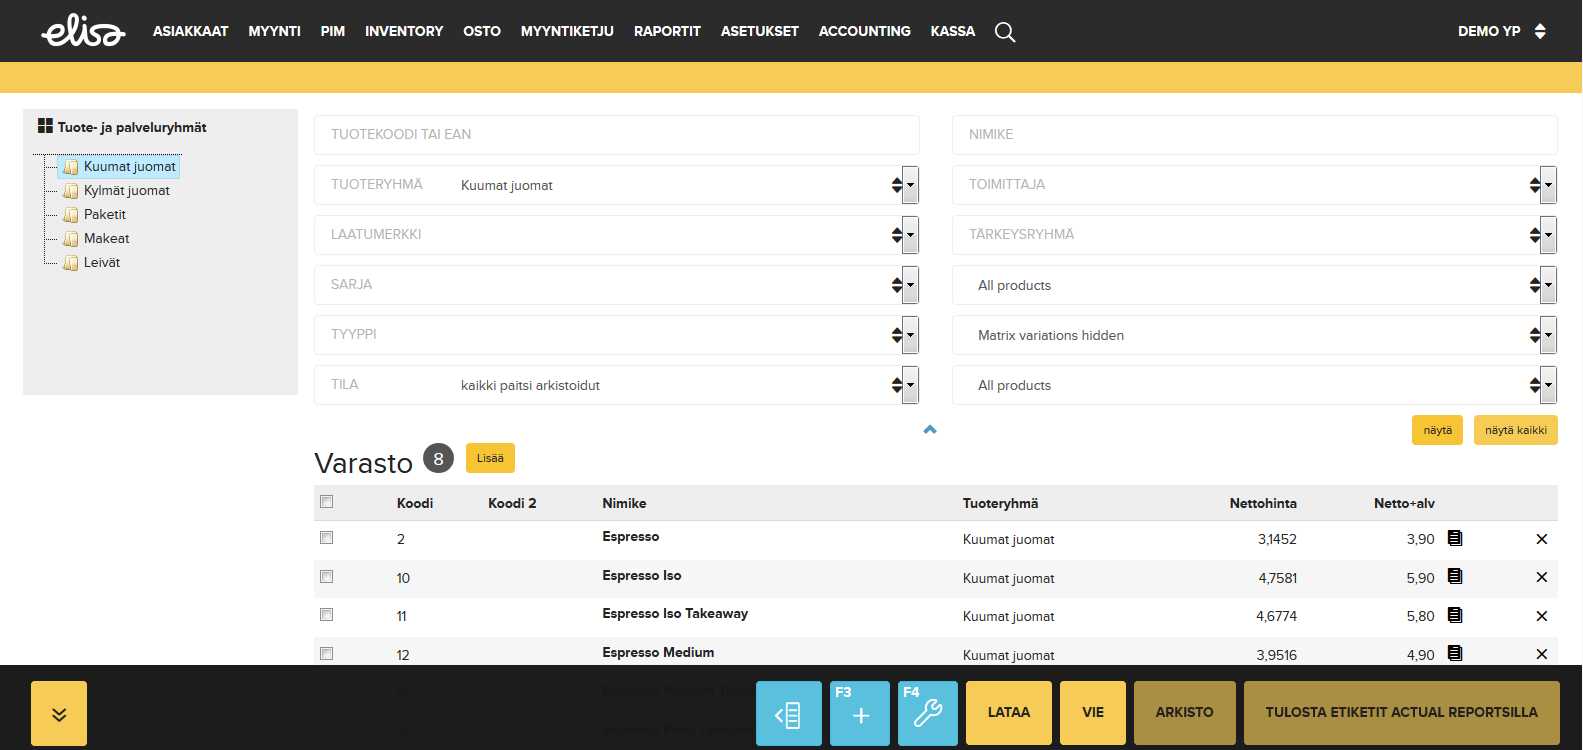Delete the Espresso Iso Takeaway row with the X
The width and height of the screenshot is (1583, 750).
tap(1542, 616)
